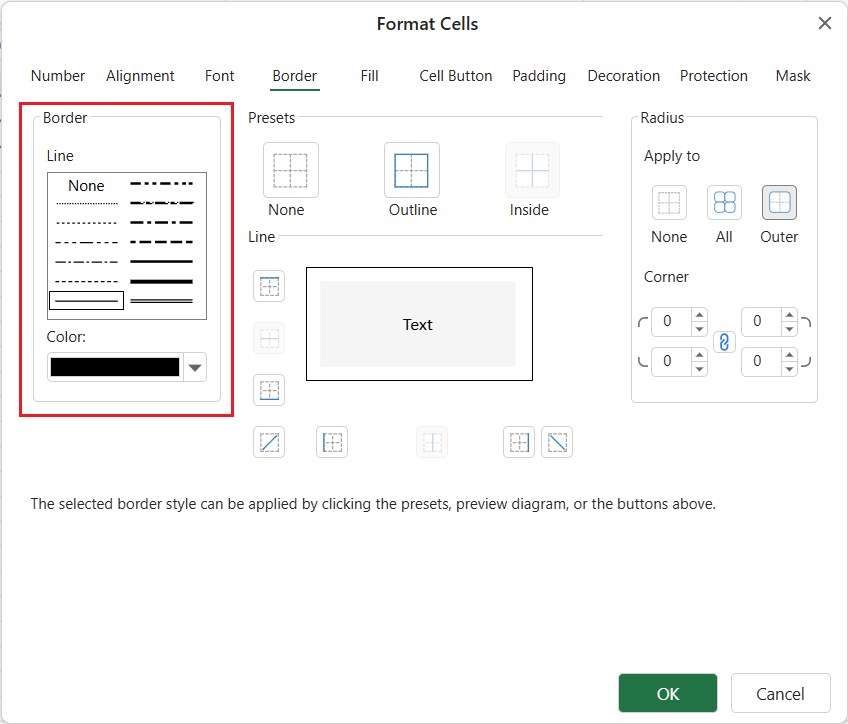Apply the None border preset
848x724 pixels.
click(290, 170)
